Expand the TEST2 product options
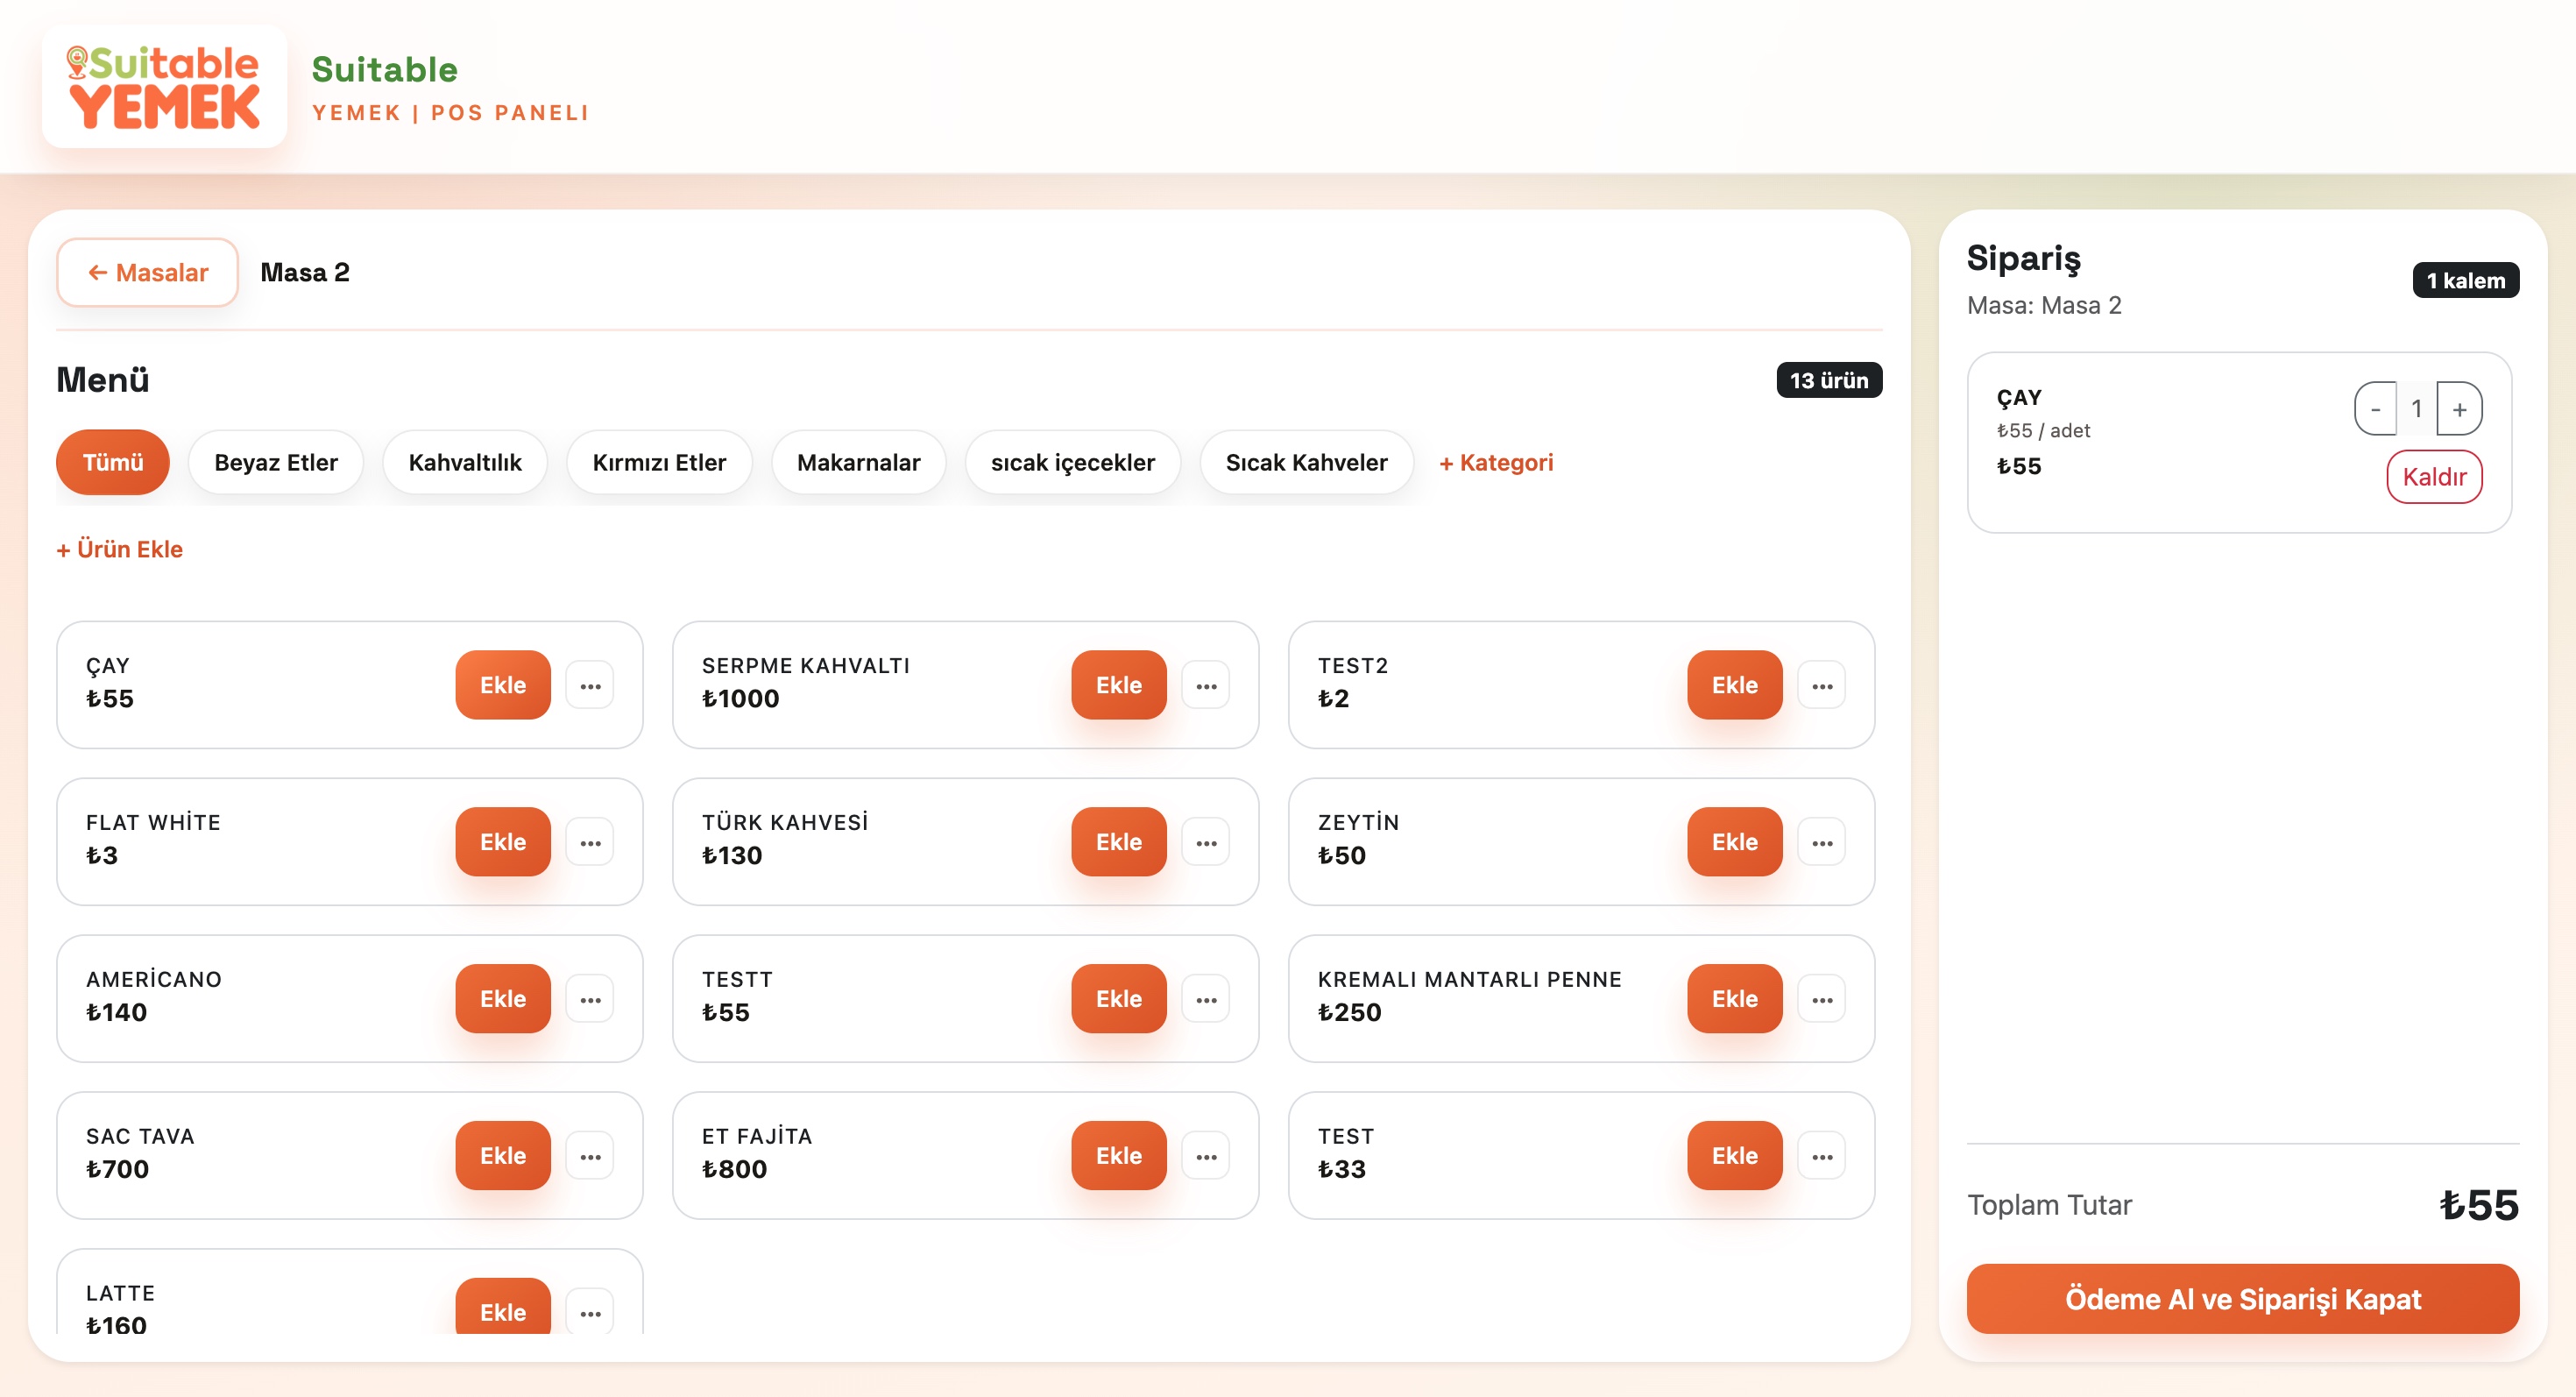This screenshot has height=1397, width=2576. coord(1822,686)
